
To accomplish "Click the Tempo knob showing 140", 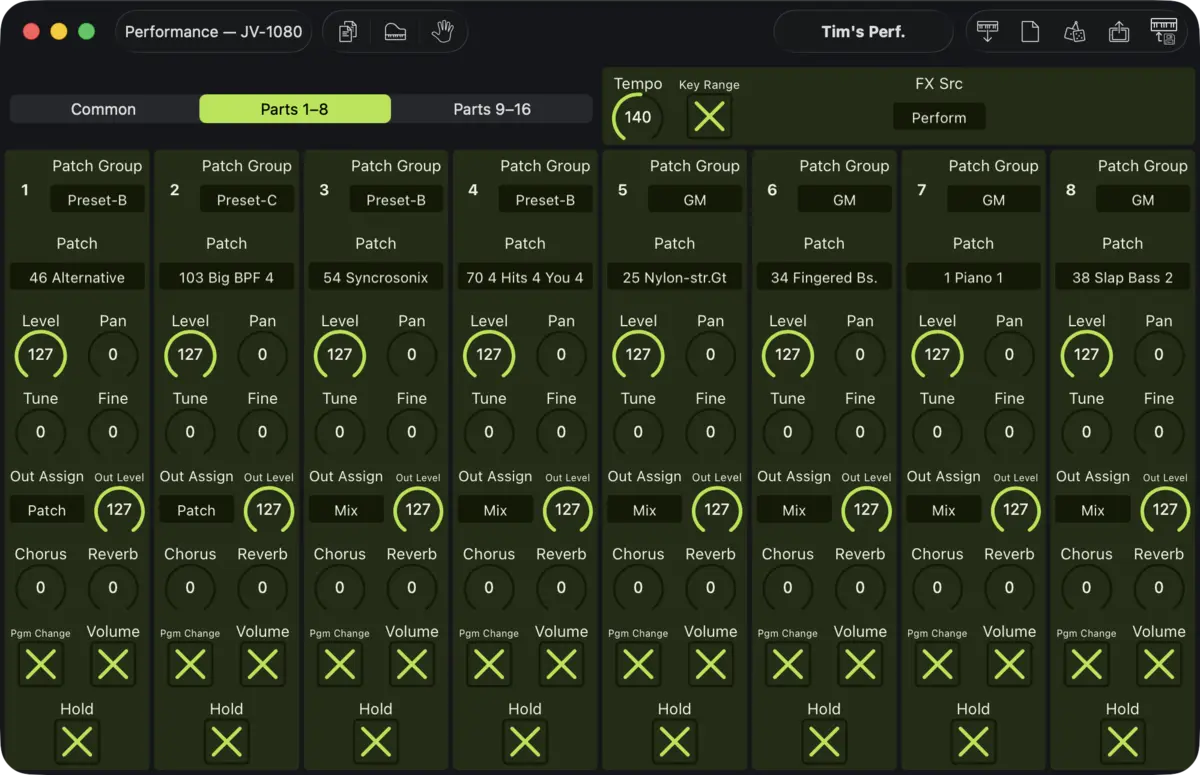I will (x=638, y=117).
